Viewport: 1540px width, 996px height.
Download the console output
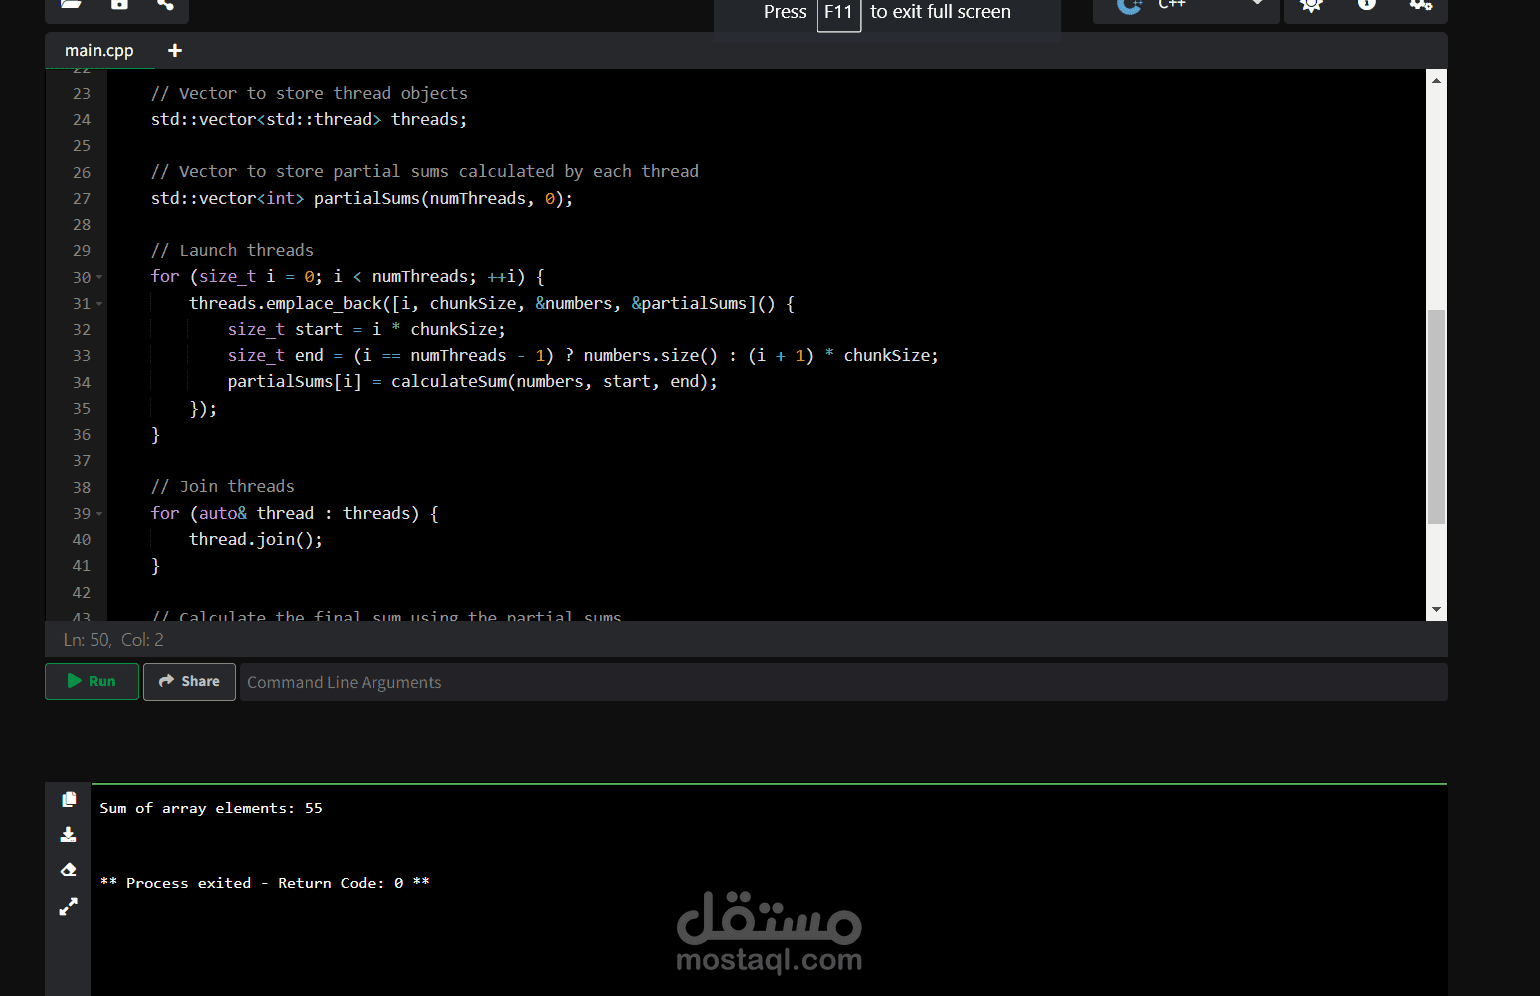point(68,834)
